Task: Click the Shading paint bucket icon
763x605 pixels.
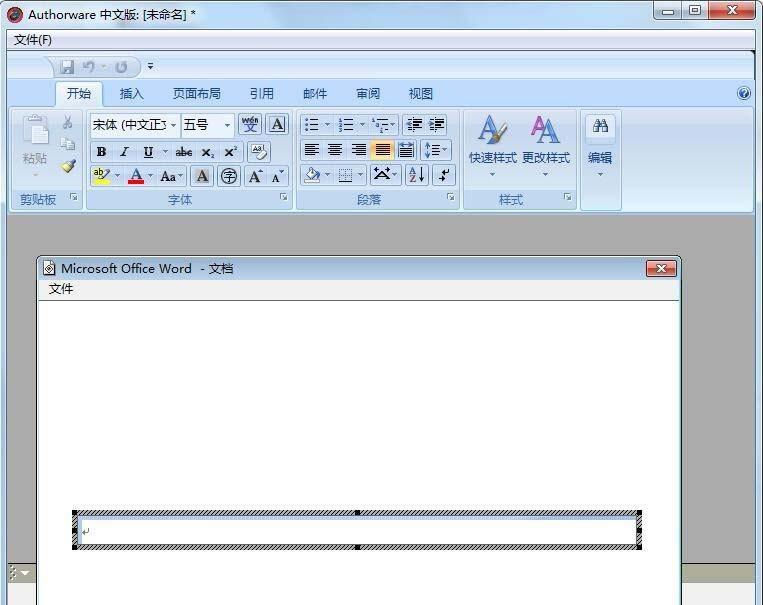Action: pyautogui.click(x=311, y=175)
